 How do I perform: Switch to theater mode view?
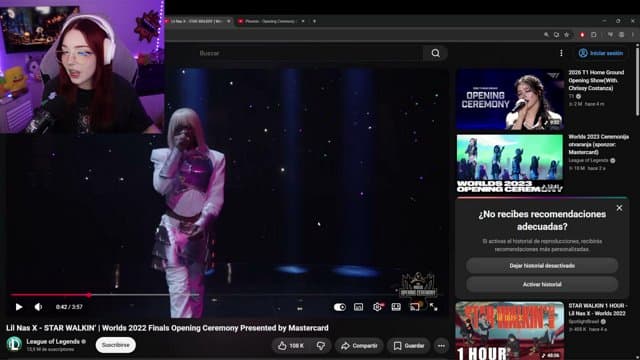[x=396, y=307]
